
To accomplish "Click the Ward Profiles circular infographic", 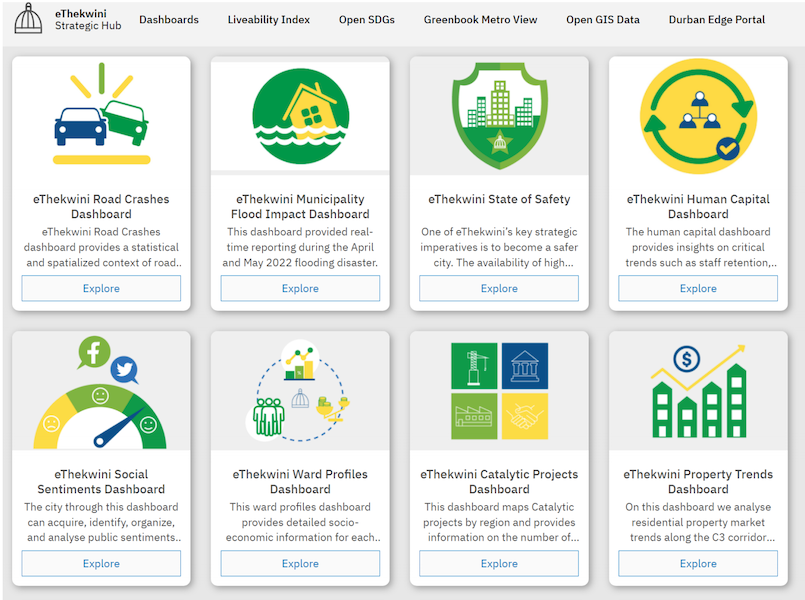I will pyautogui.click(x=298, y=390).
